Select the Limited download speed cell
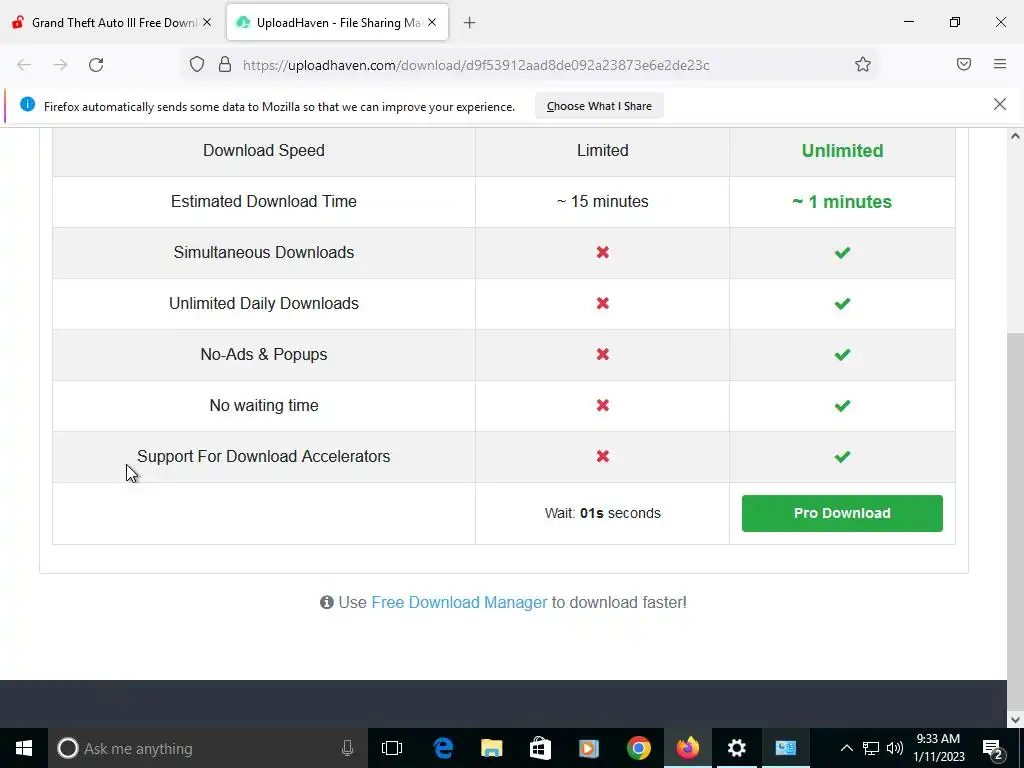 602,150
